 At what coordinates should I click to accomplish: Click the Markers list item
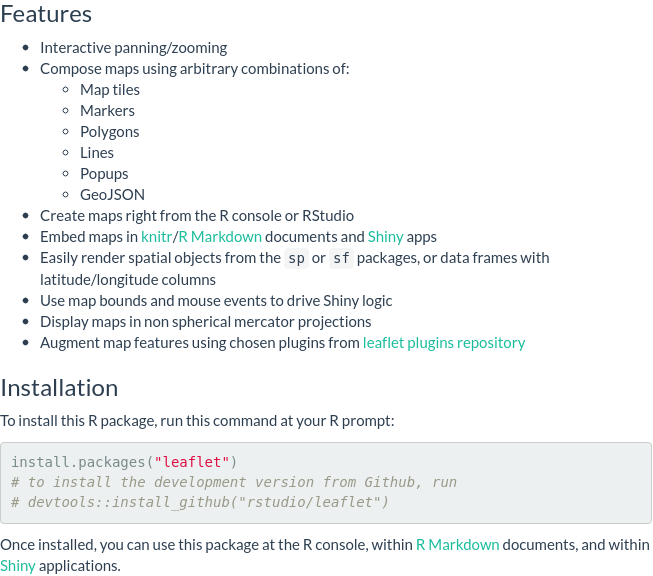pos(107,111)
